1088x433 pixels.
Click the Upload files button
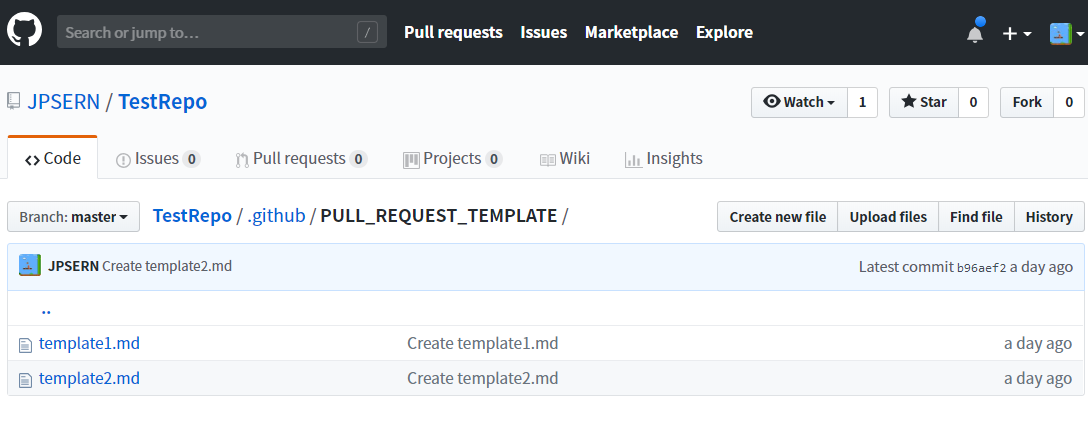tap(888, 217)
